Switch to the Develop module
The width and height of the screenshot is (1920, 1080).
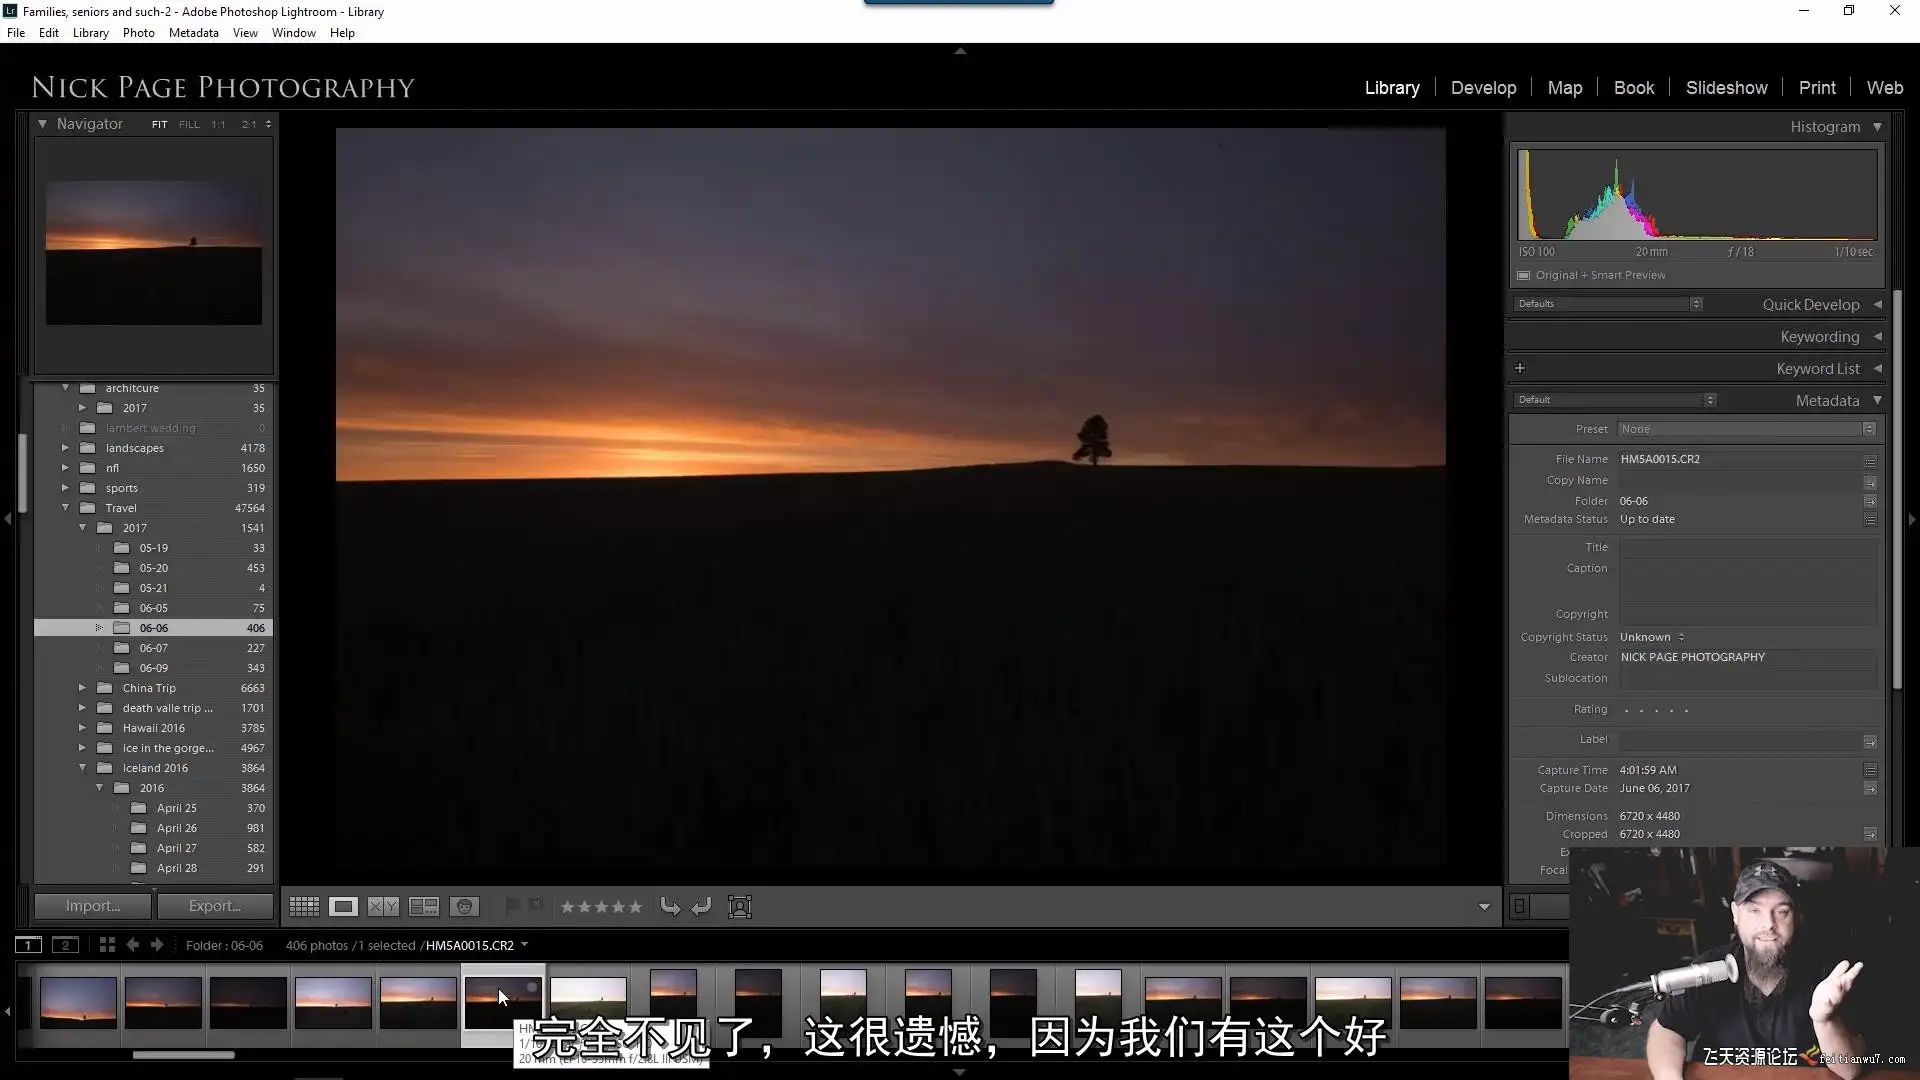(x=1483, y=88)
